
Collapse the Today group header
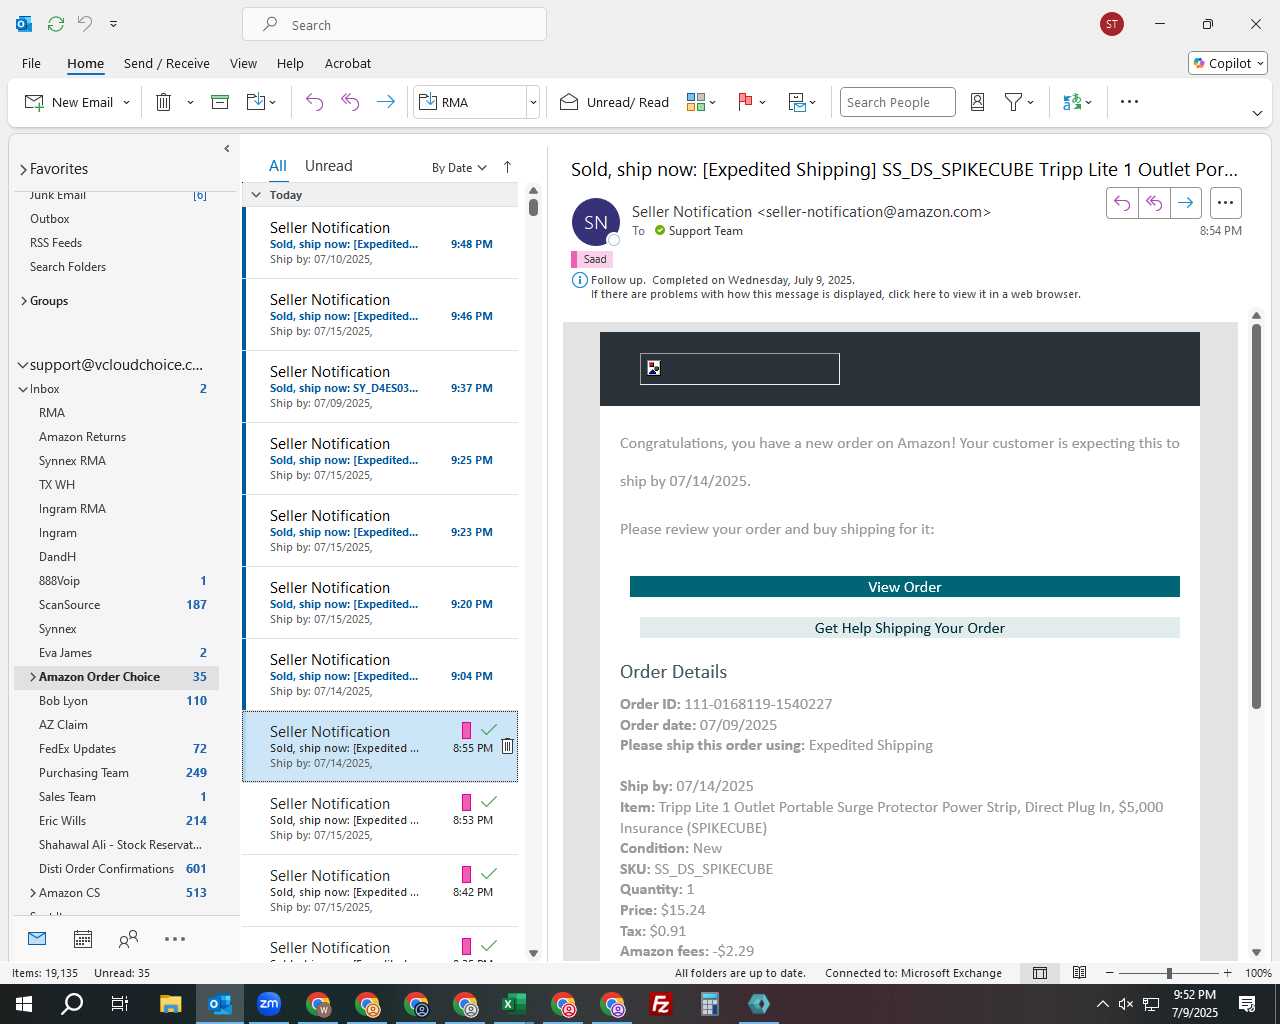click(x=256, y=195)
